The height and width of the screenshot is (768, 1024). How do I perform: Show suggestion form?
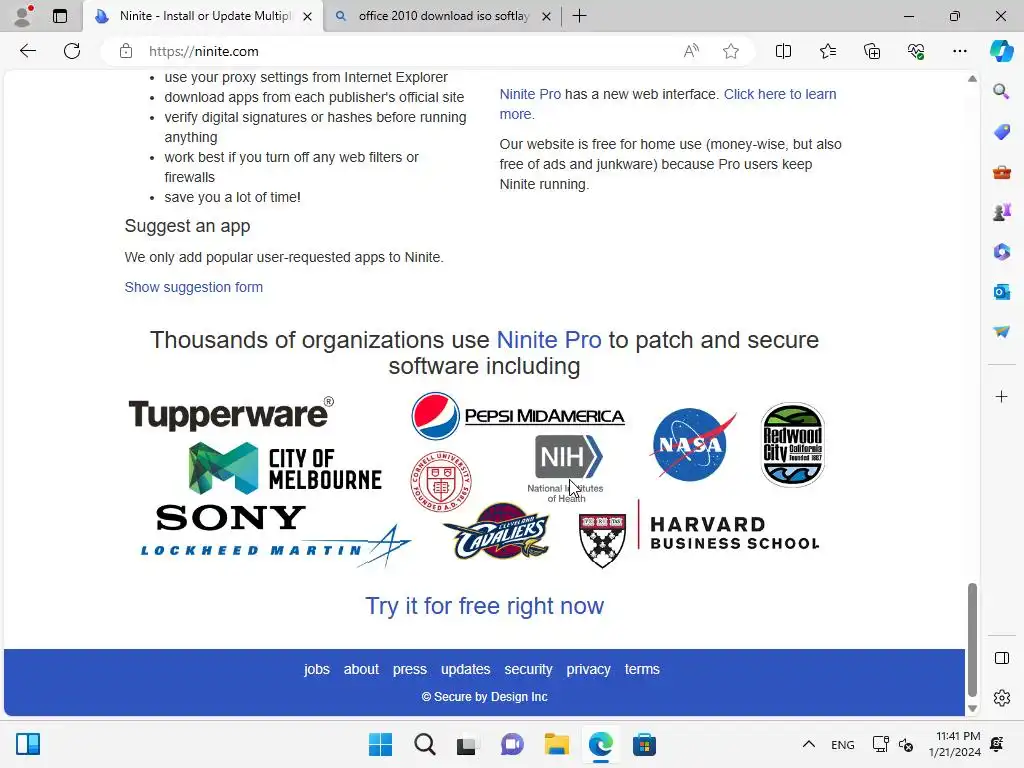(x=193, y=287)
